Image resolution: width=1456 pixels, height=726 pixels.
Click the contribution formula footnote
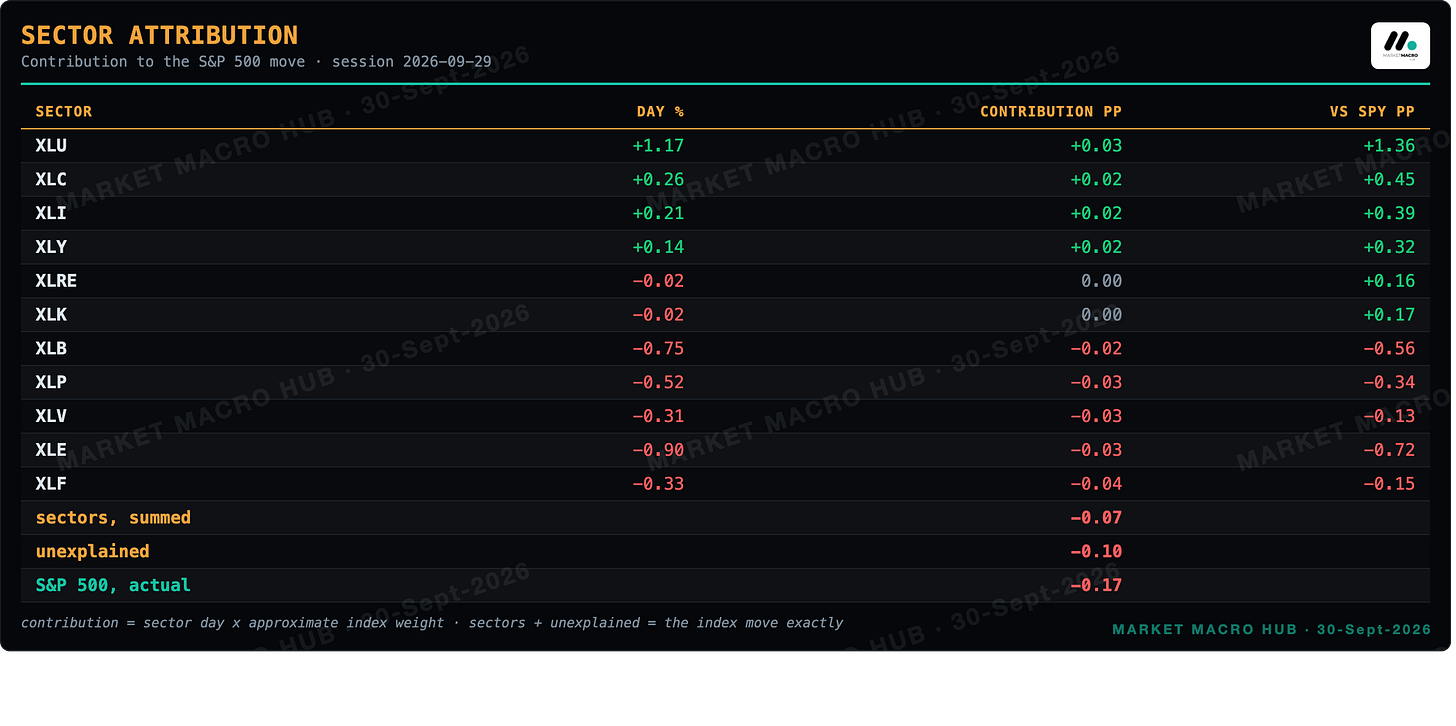click(x=432, y=623)
